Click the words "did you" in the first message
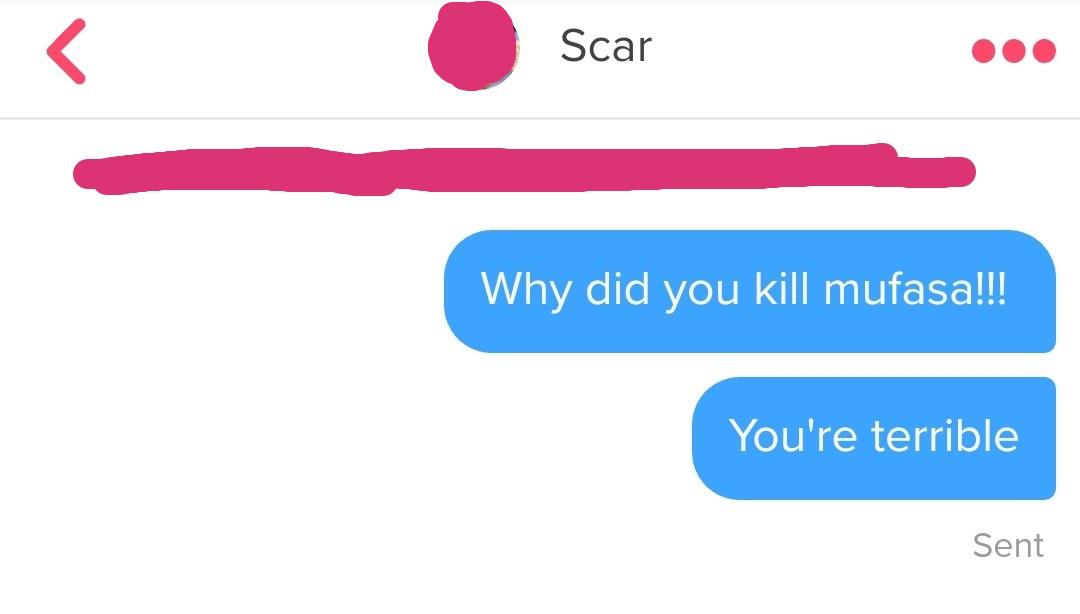Image resolution: width=1080 pixels, height=614 pixels. 663,290
